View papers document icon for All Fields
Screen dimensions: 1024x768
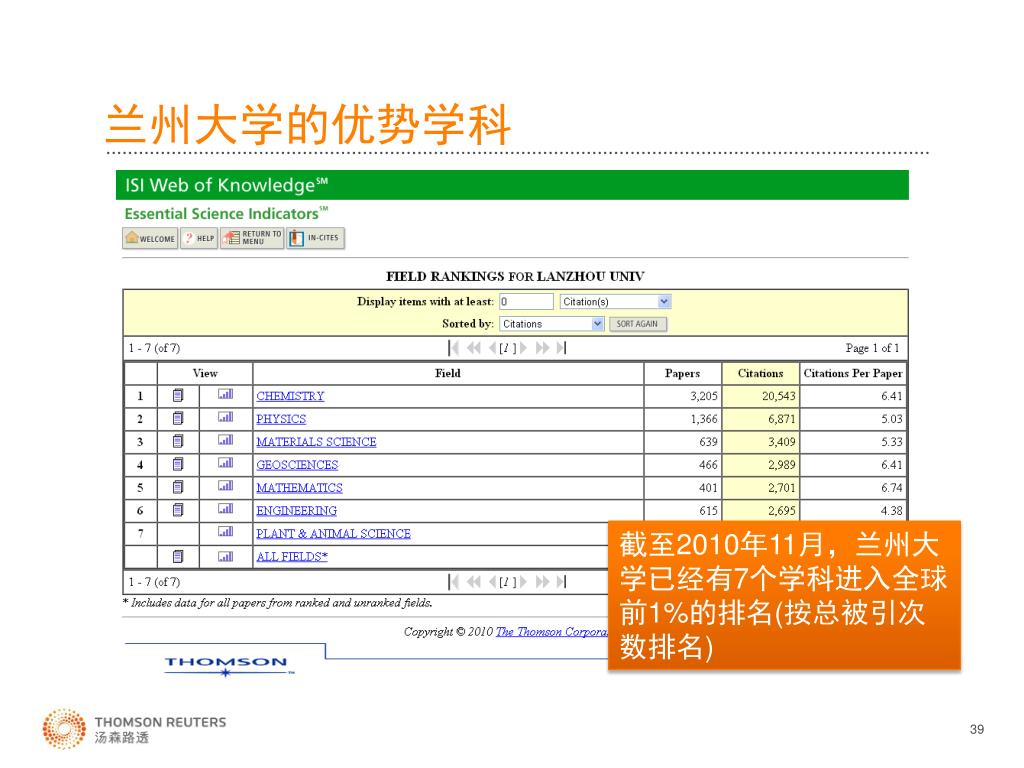pos(178,556)
